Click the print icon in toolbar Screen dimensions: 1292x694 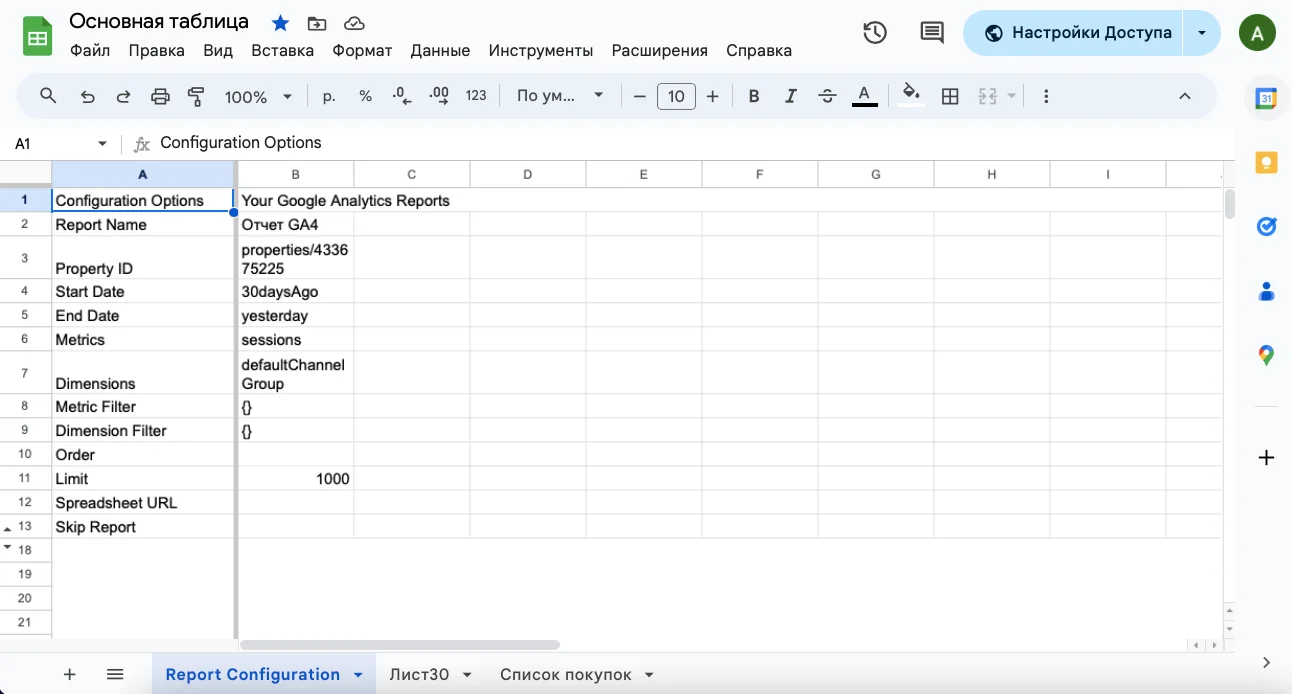click(160, 96)
